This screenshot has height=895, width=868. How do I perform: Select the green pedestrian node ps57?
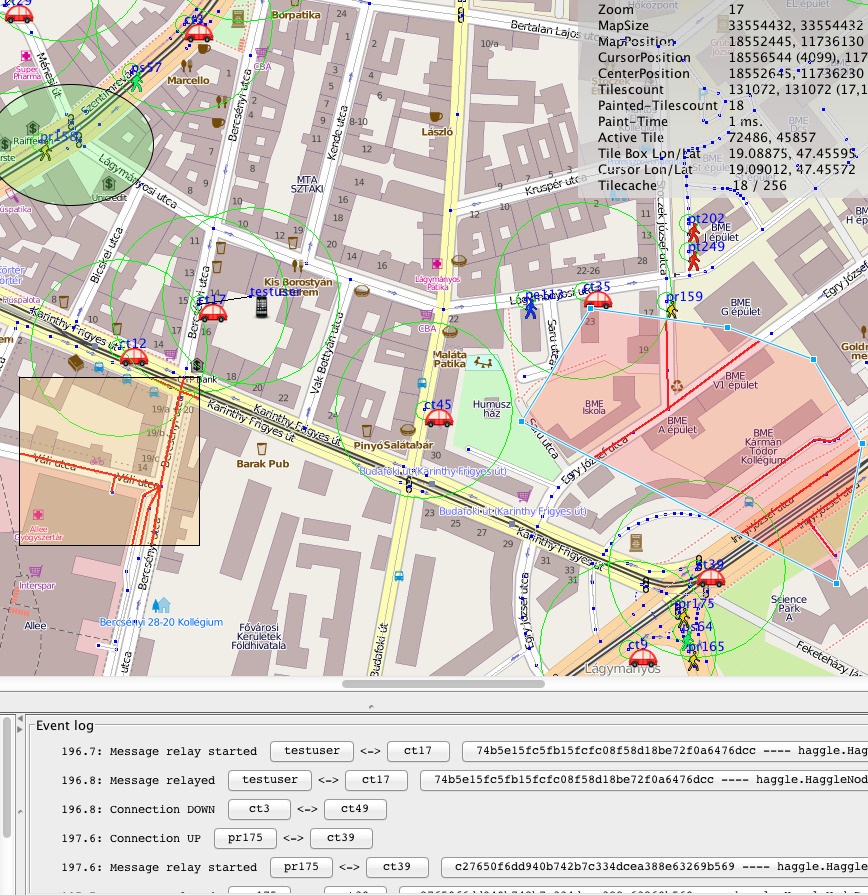(136, 82)
